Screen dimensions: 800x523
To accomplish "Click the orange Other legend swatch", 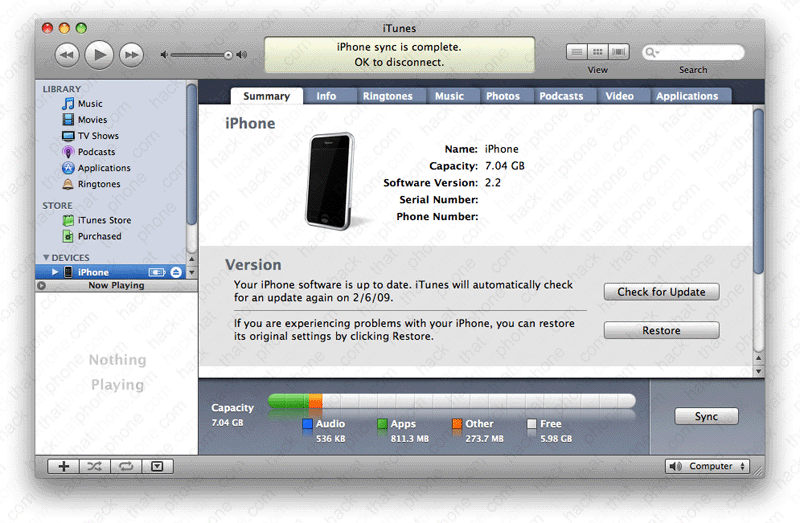I will pos(457,424).
